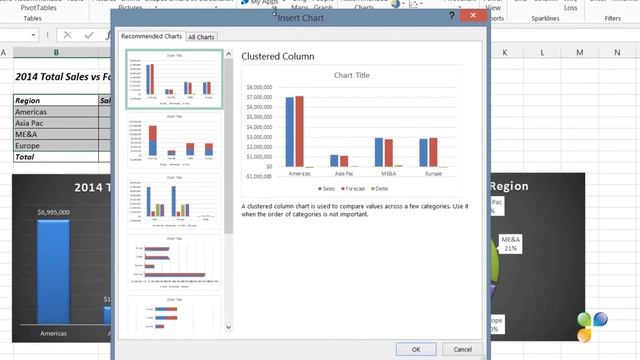Screen dimensions: 640x360
Task: Select the column N header
Action: (x=617, y=52)
